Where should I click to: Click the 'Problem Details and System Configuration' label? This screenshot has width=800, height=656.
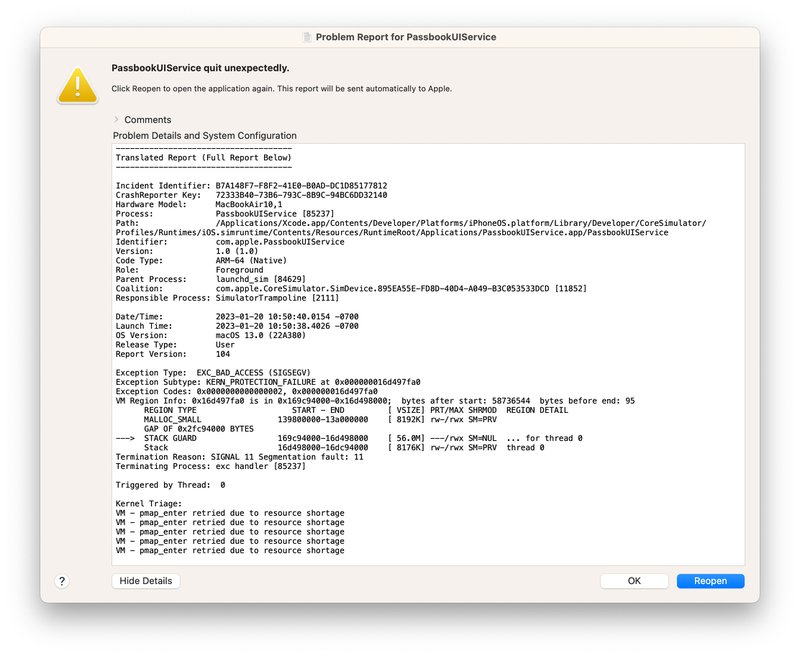pos(205,136)
